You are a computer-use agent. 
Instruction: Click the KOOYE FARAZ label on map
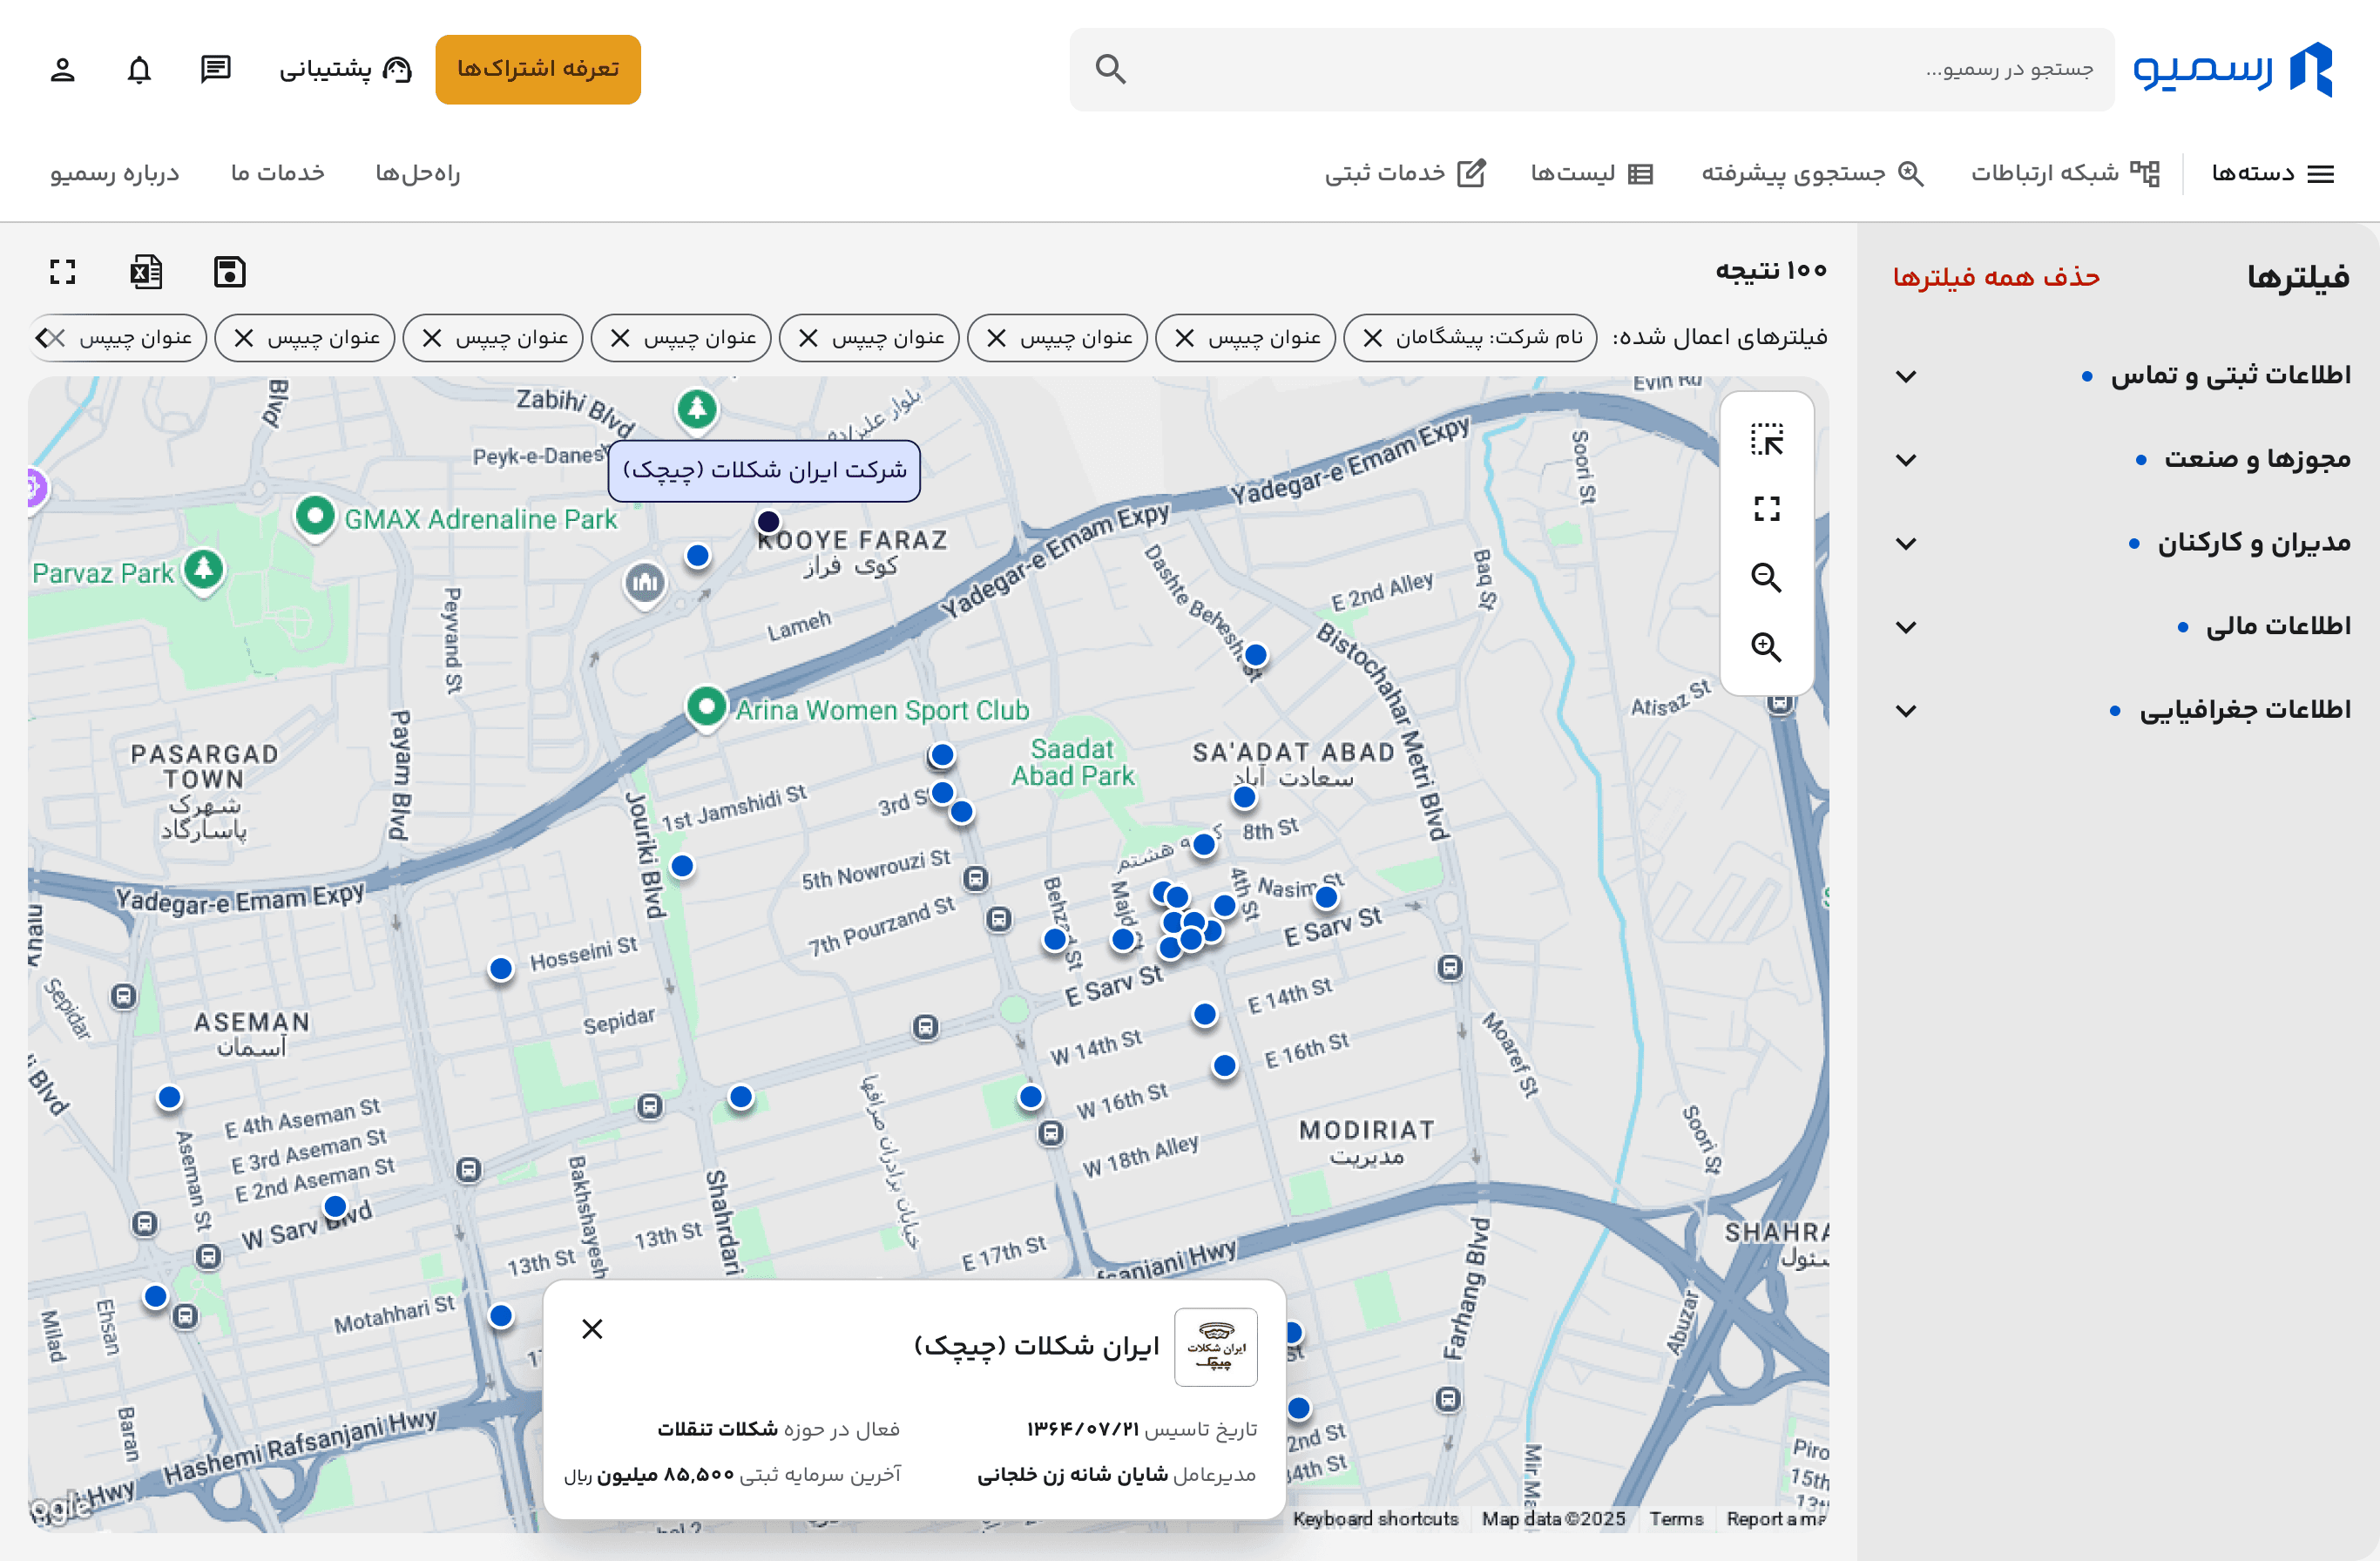click(x=852, y=540)
